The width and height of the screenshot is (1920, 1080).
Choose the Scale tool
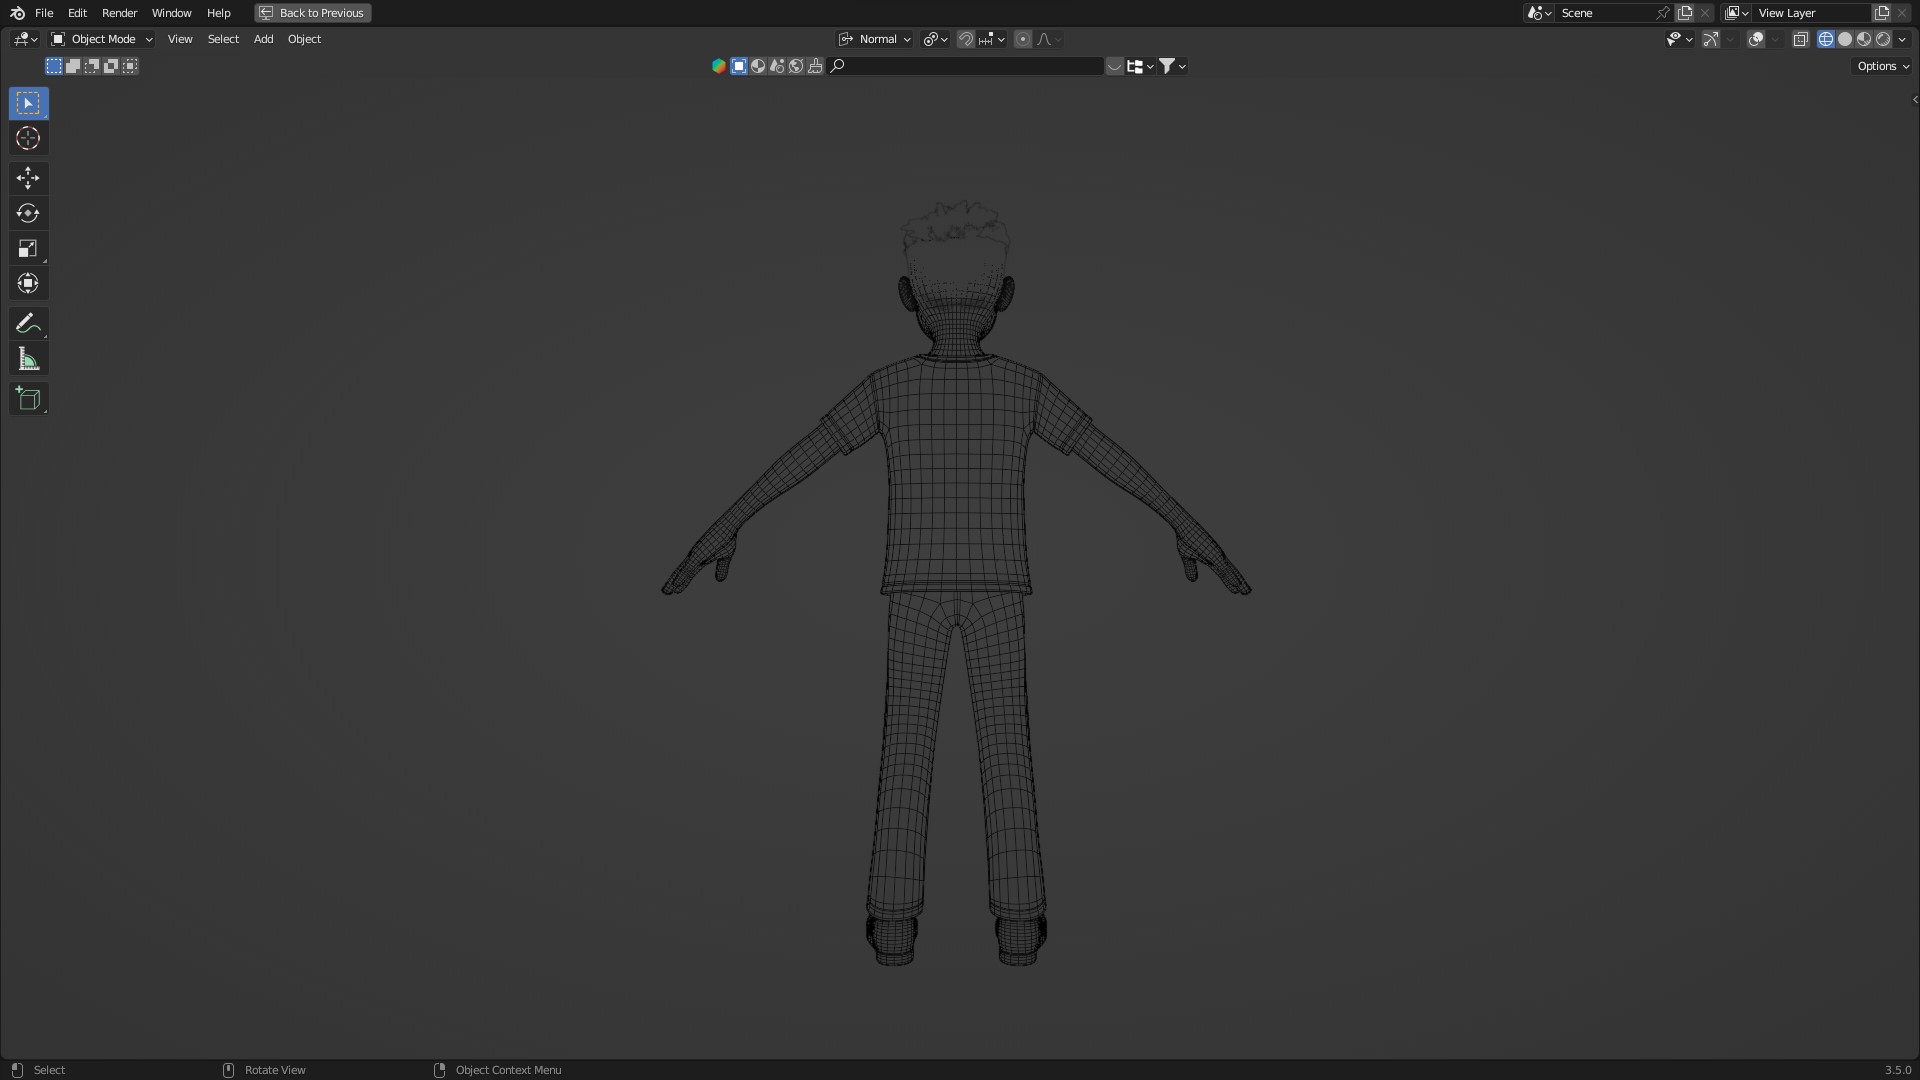tap(28, 249)
